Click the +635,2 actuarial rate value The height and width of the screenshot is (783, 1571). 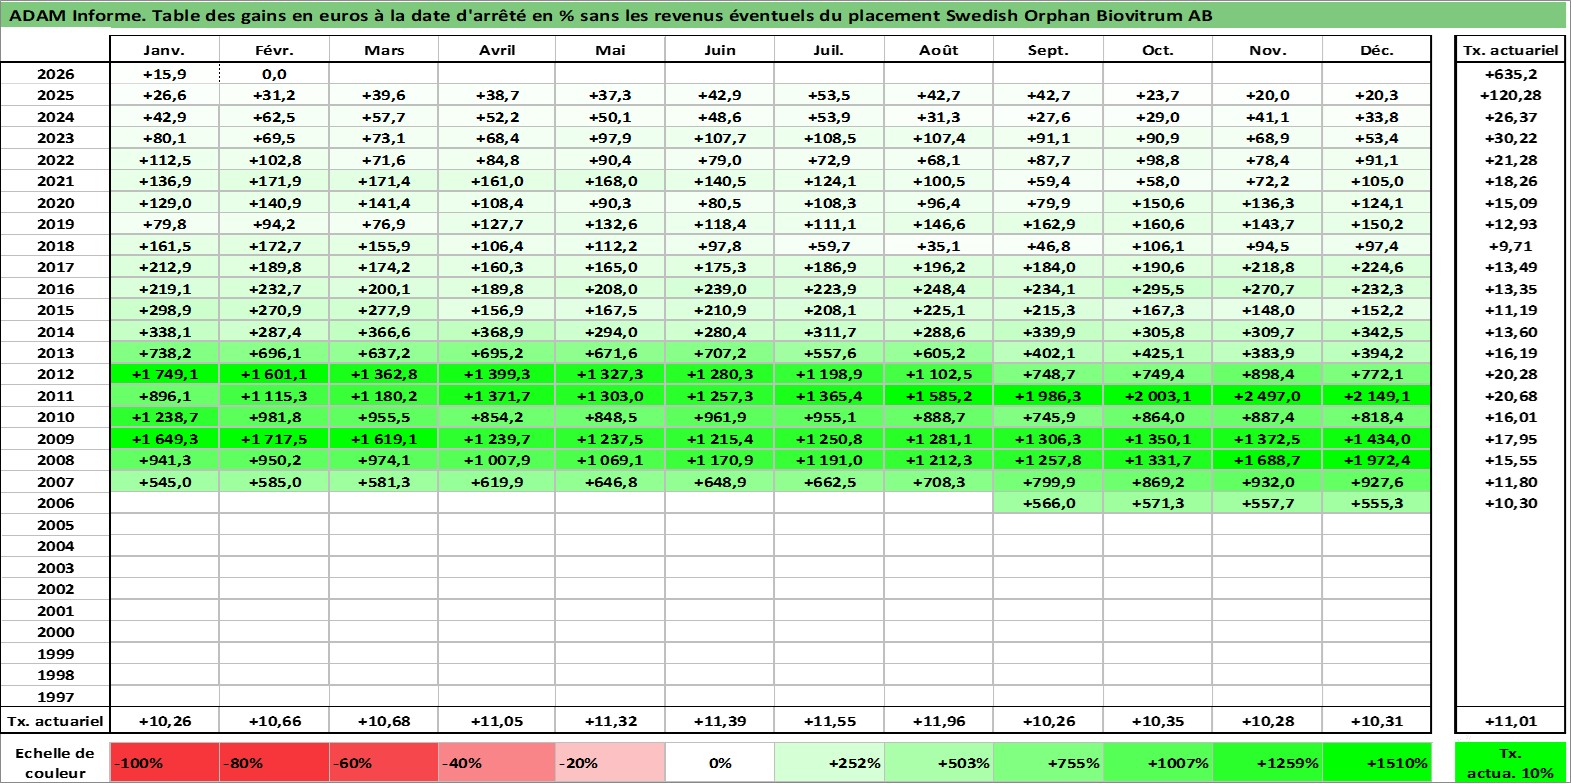click(x=1510, y=74)
